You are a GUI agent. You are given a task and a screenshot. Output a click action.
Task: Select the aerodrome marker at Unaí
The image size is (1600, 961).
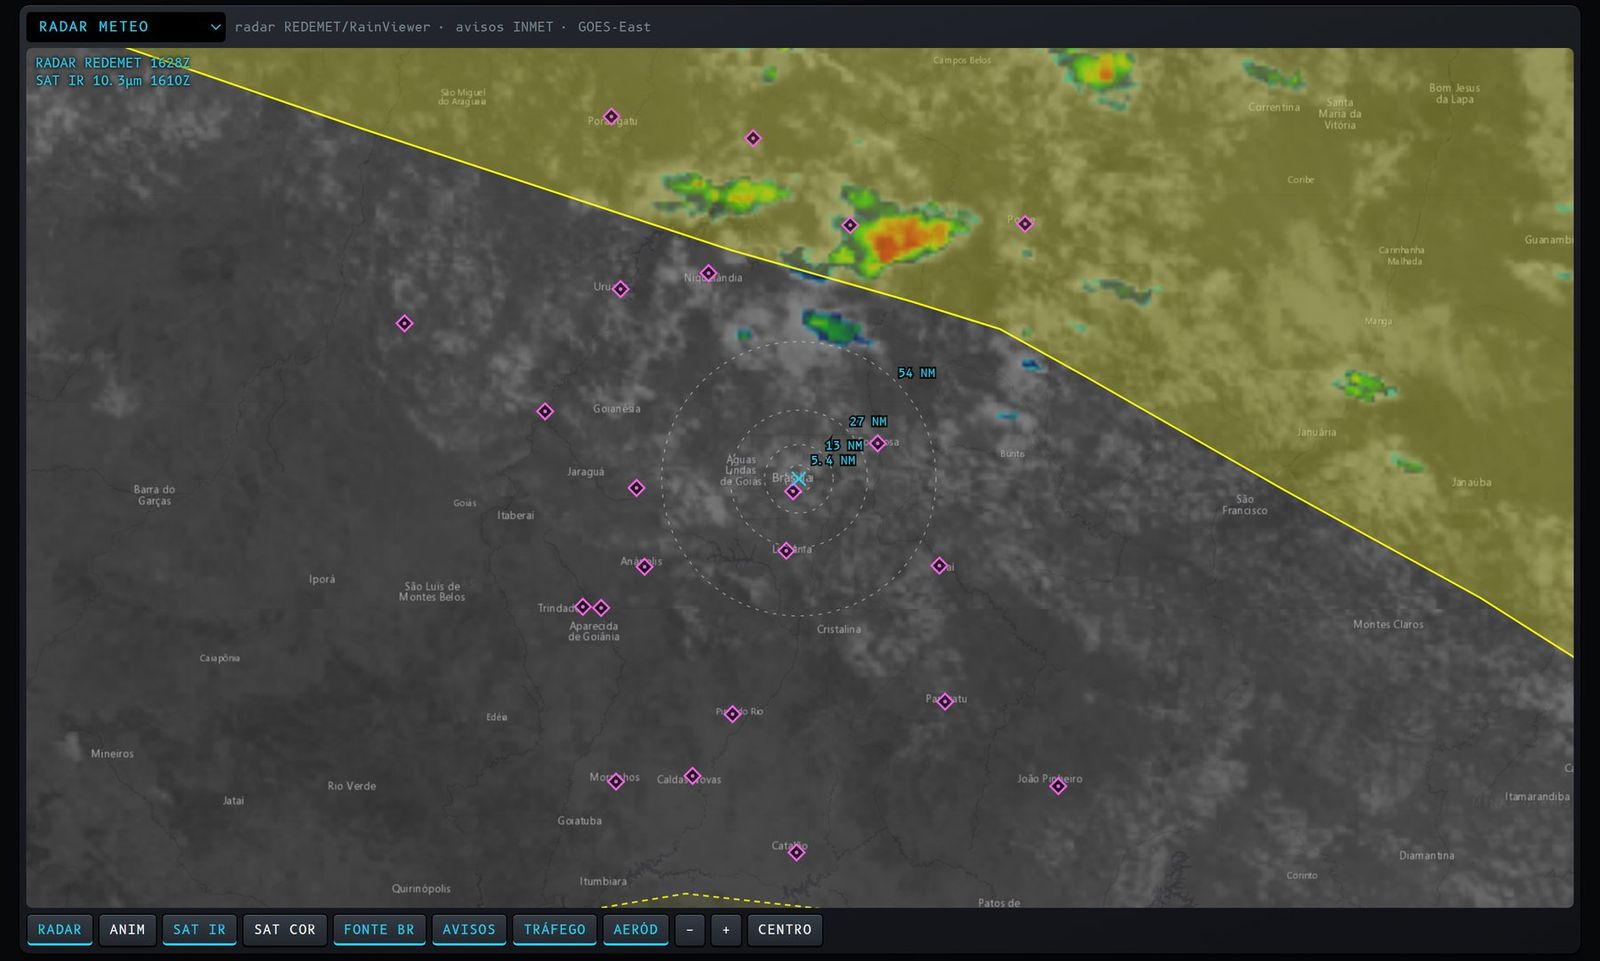pyautogui.click(x=939, y=566)
